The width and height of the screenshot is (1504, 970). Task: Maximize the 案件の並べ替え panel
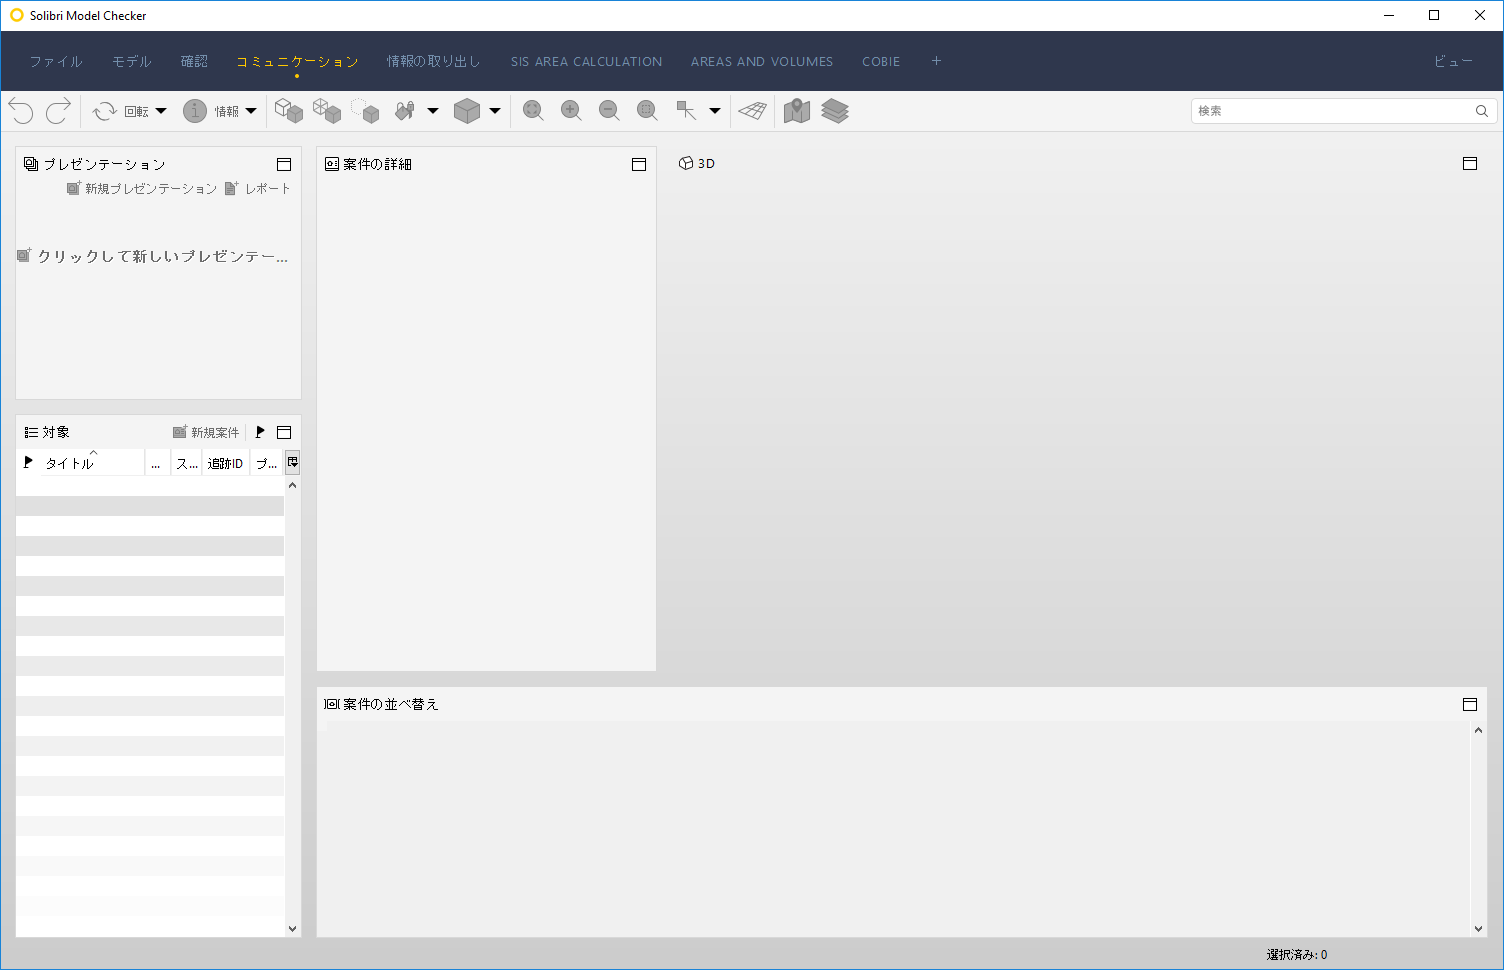[x=1470, y=704]
